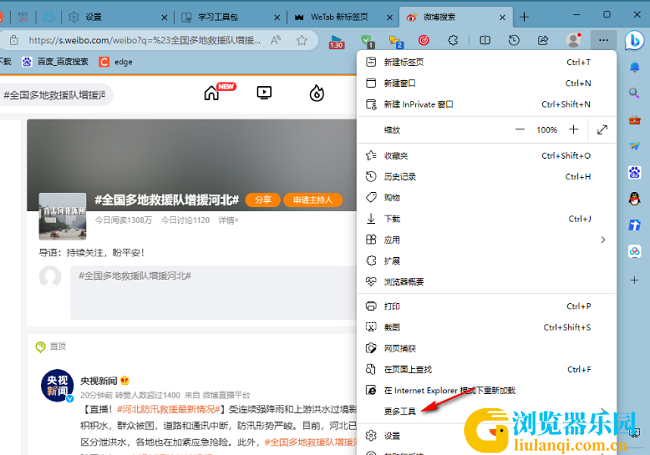Open sidebar Baidu paw icon

pos(634,172)
